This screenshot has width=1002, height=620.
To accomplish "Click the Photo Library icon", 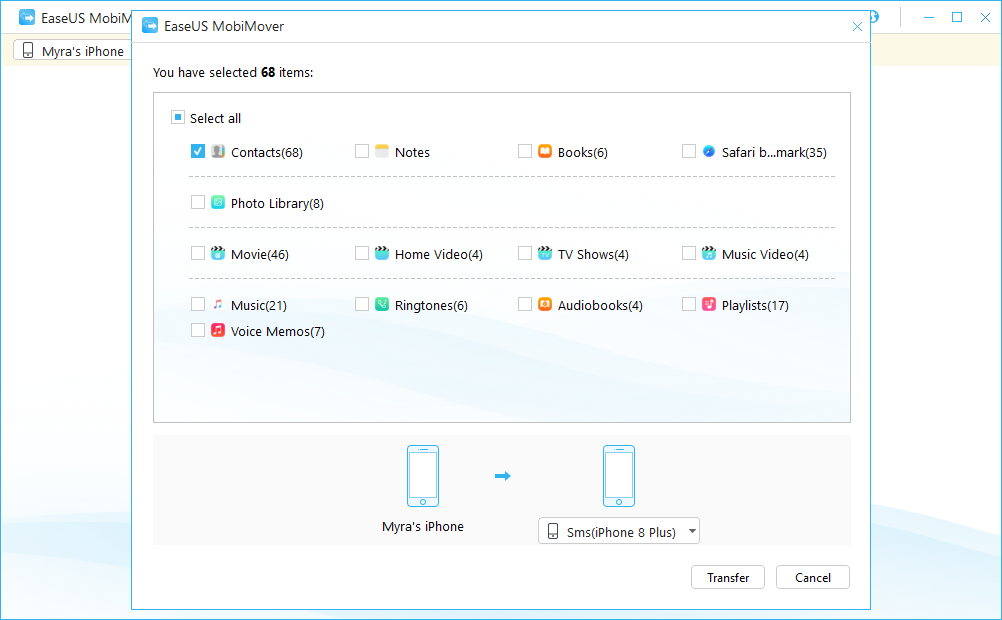I will coord(218,203).
